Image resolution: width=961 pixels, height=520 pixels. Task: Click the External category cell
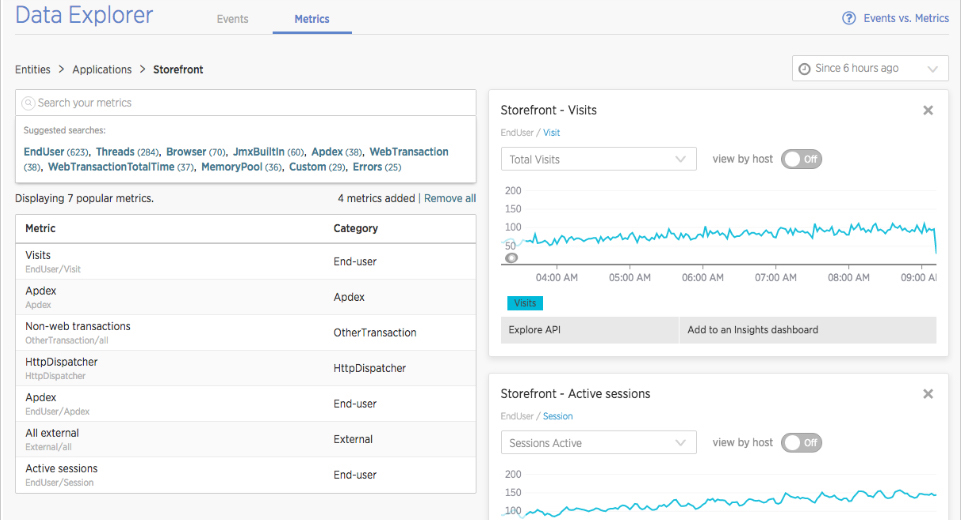click(353, 439)
